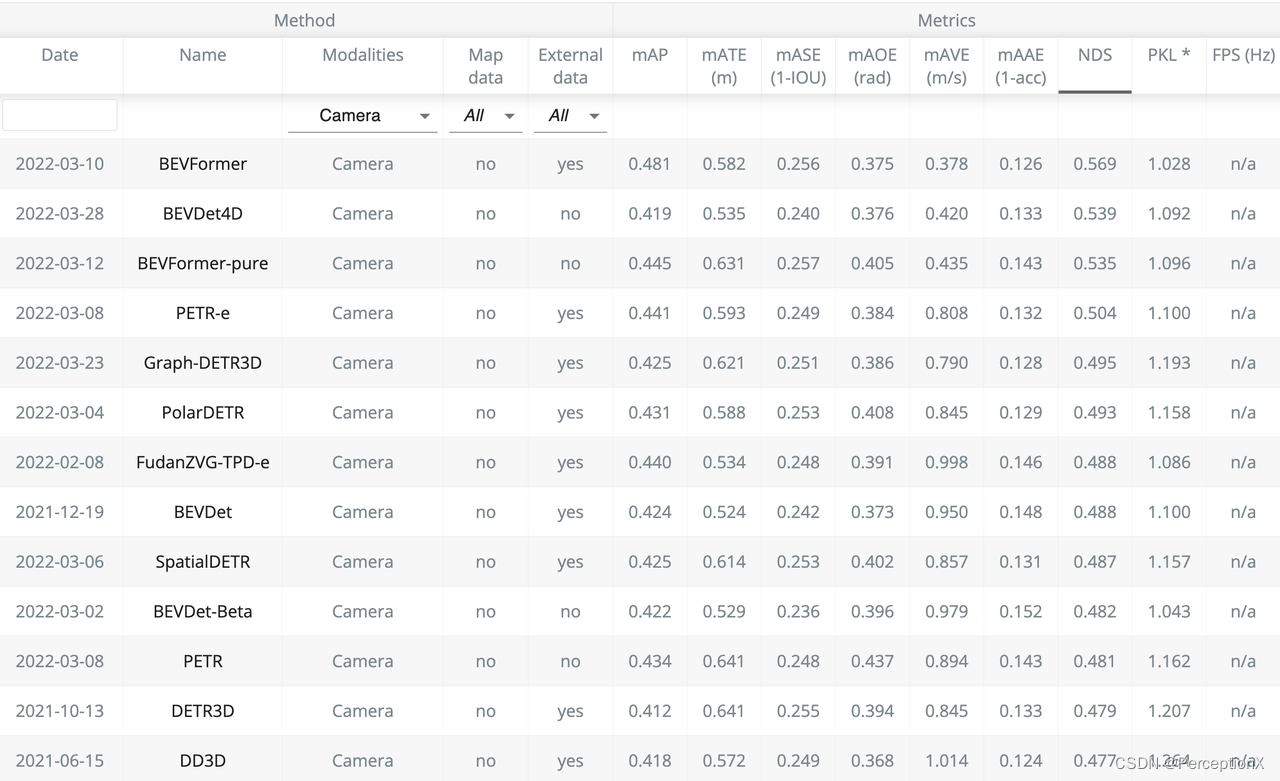This screenshot has height=781, width=1280.
Task: Click date 2021-06-15 in DD3D row
Action: pyautogui.click(x=60, y=761)
